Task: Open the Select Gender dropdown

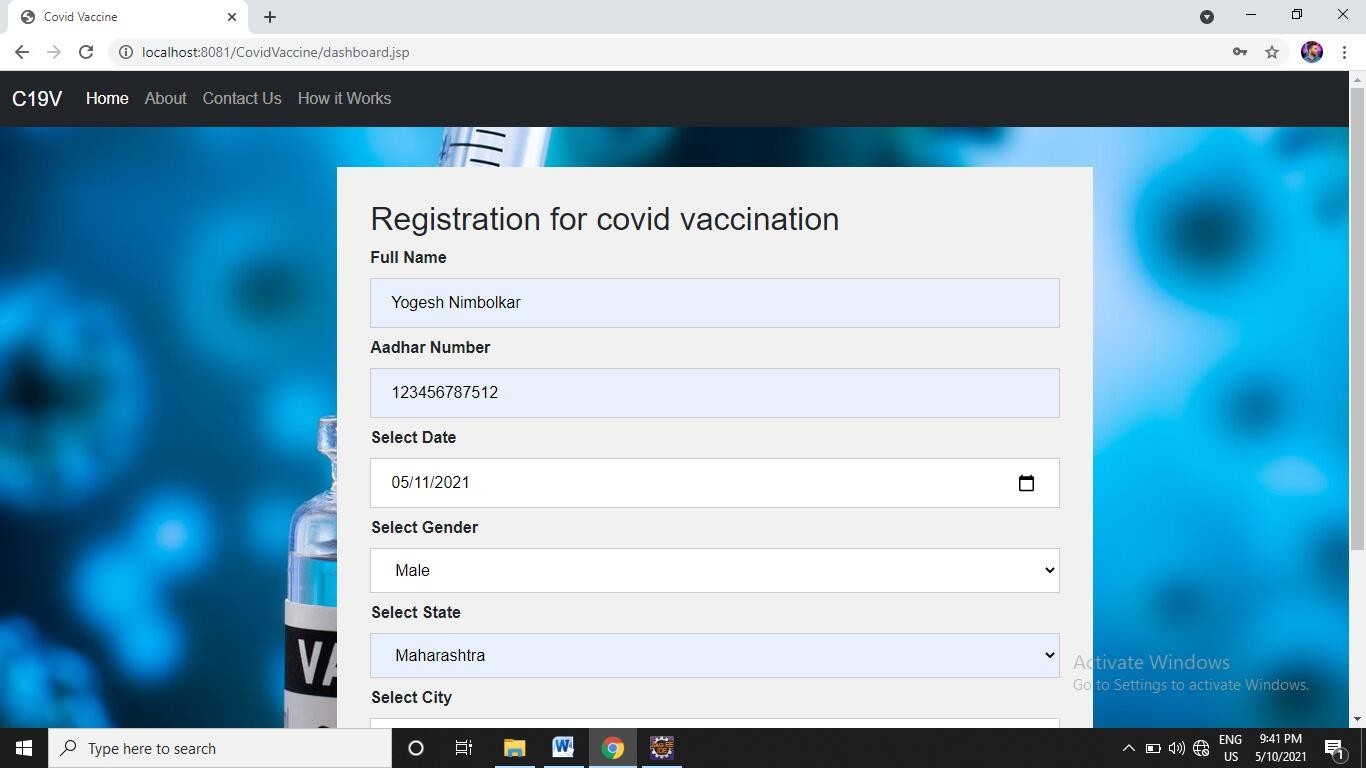Action: pos(714,570)
